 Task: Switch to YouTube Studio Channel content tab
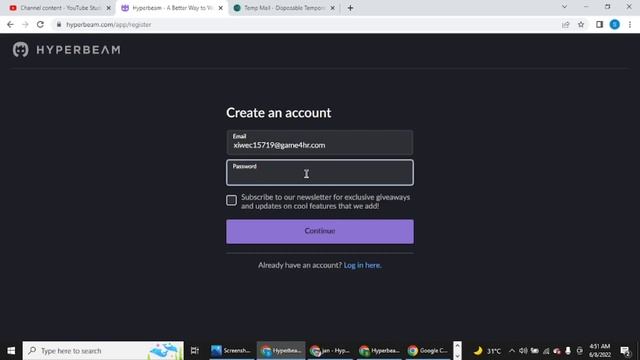[x=60, y=8]
